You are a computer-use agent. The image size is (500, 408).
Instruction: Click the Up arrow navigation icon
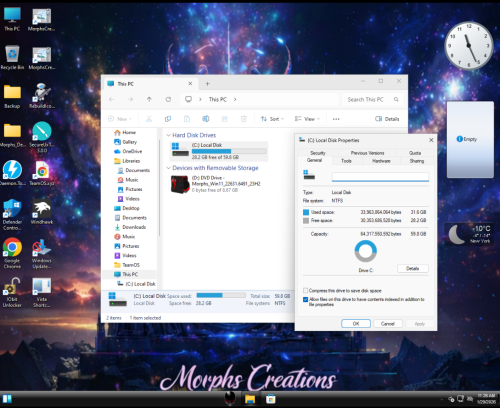pos(149,99)
